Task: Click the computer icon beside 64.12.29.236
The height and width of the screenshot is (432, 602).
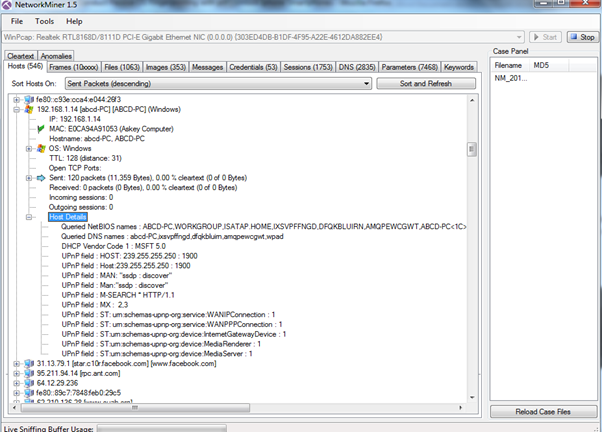Action: 29,383
